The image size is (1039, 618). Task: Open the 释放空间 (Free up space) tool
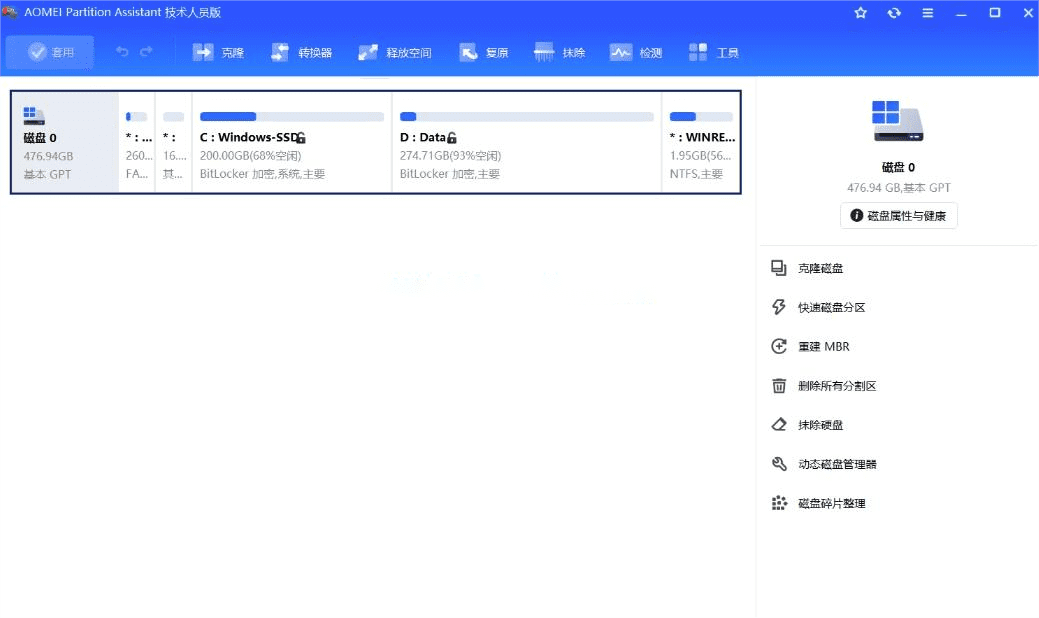point(395,52)
